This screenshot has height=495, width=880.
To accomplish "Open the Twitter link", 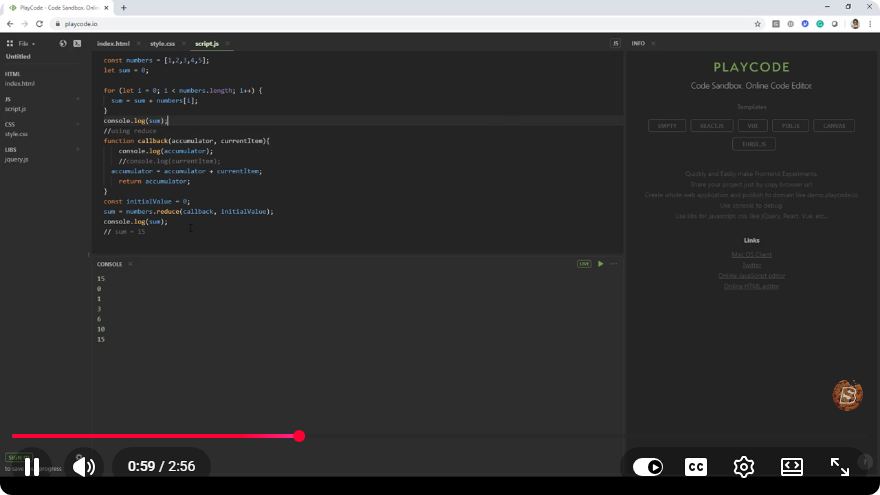I will coord(751,265).
